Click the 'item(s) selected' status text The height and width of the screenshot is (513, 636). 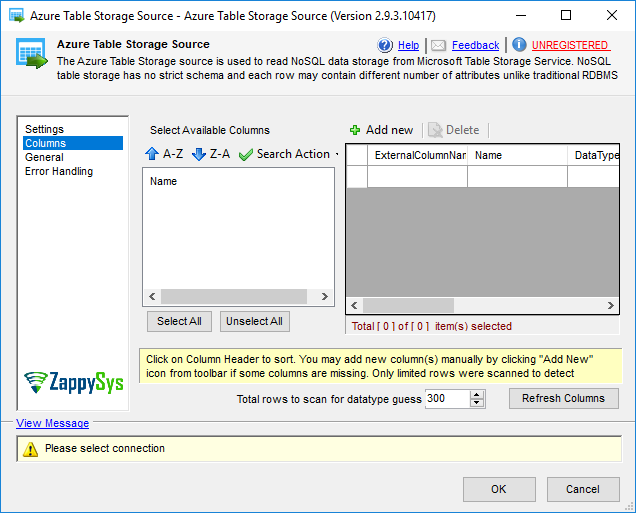(x=473, y=326)
